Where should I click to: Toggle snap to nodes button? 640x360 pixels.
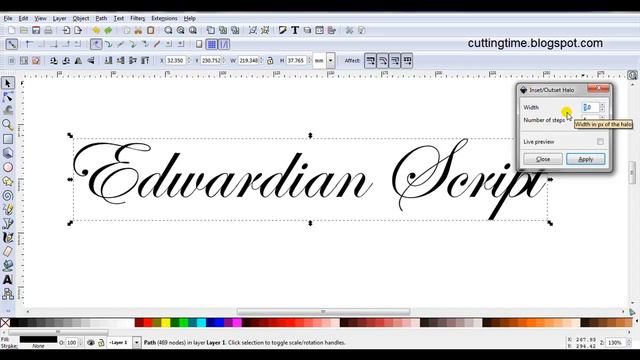pos(96,44)
